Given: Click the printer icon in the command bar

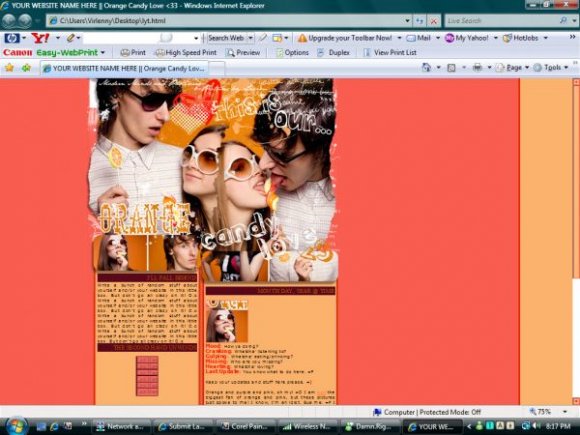Looking at the screenshot, I should point(478,67).
